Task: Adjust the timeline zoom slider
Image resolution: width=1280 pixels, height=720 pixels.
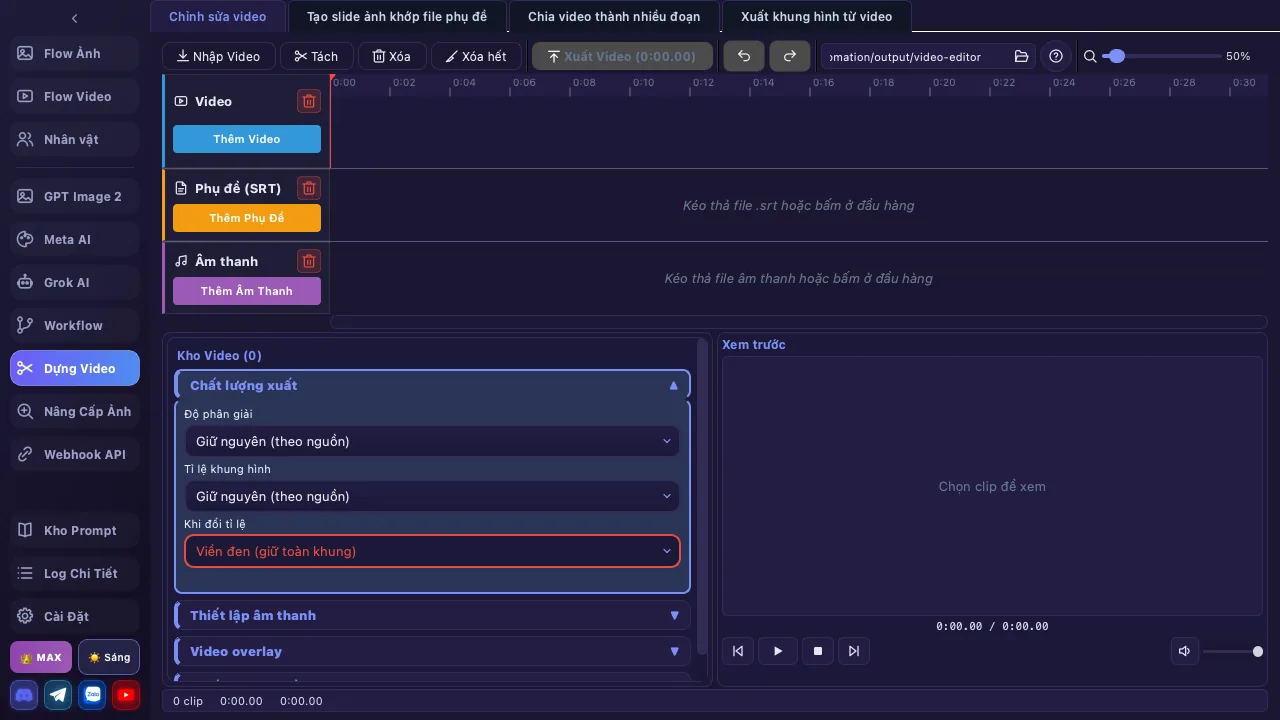Action: 1161,56
